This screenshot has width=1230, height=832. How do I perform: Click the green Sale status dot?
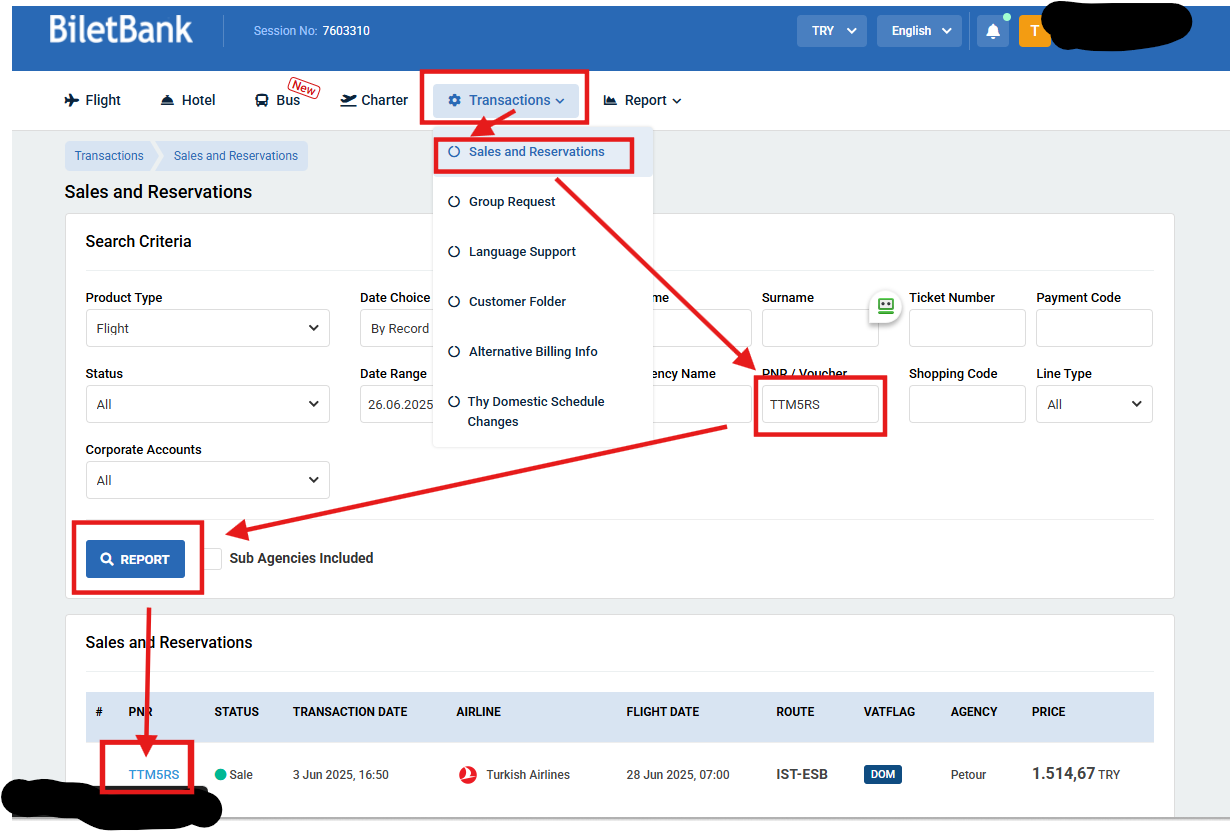(220, 774)
